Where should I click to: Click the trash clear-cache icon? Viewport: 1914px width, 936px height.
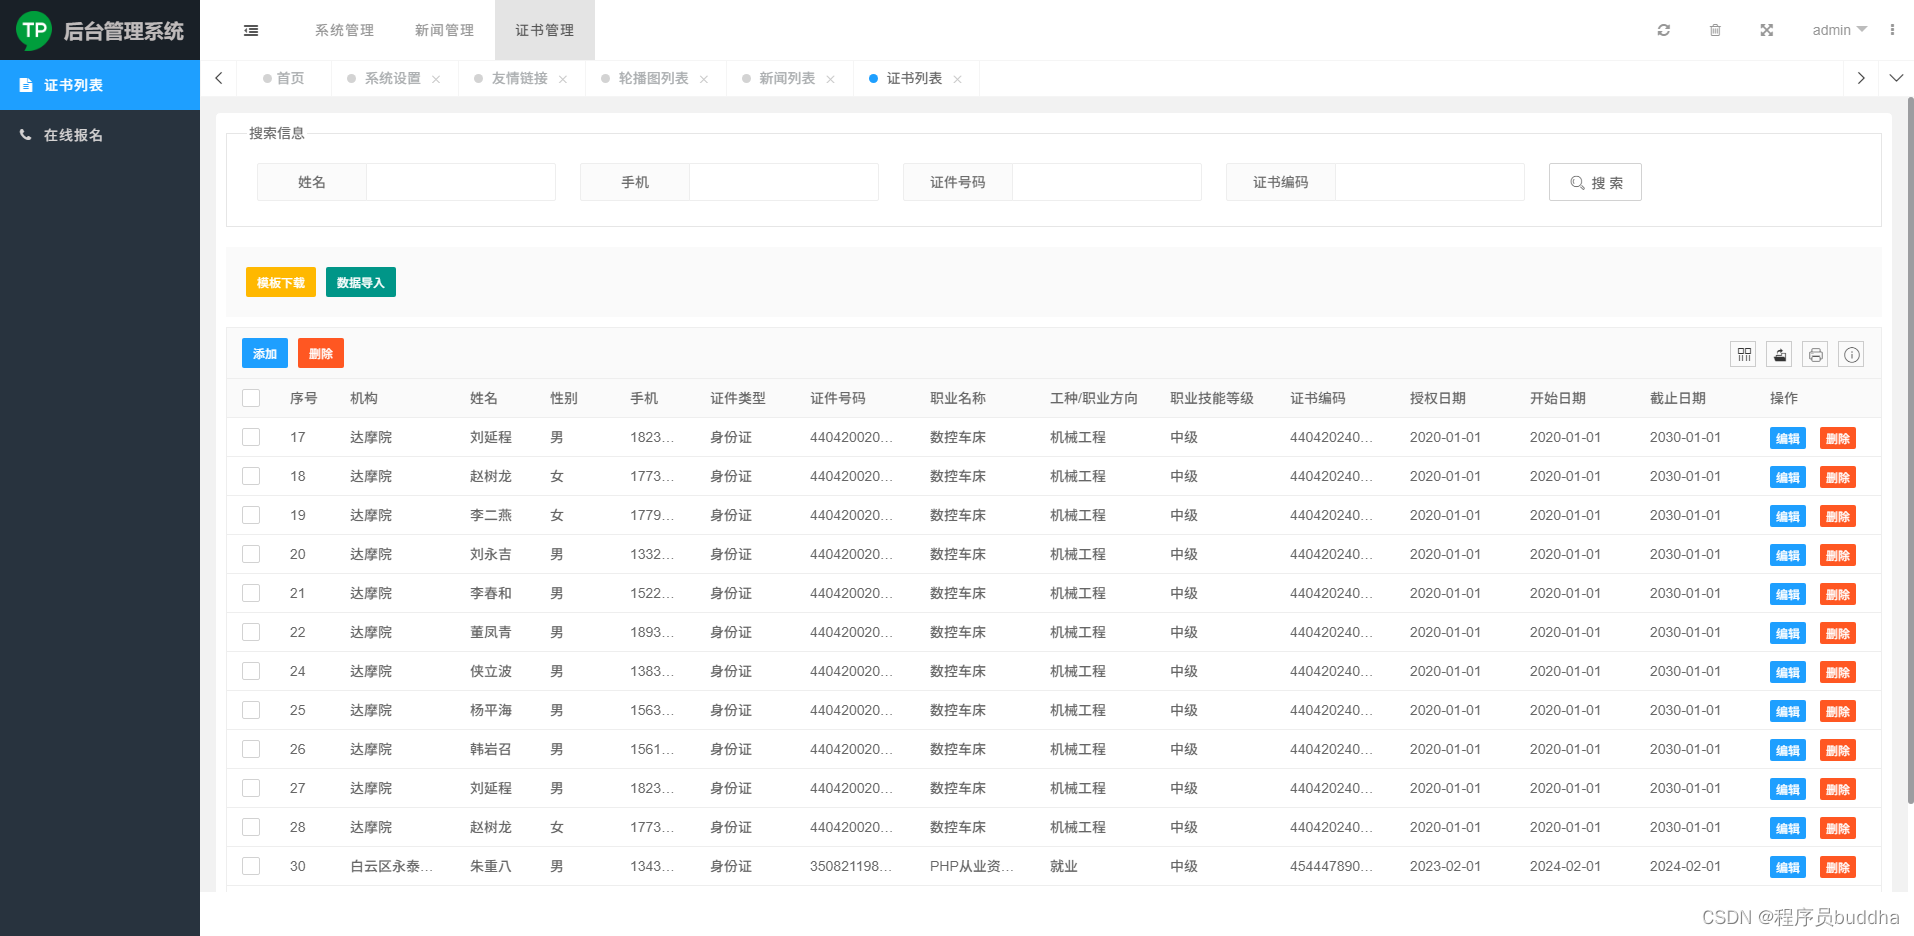click(1715, 30)
